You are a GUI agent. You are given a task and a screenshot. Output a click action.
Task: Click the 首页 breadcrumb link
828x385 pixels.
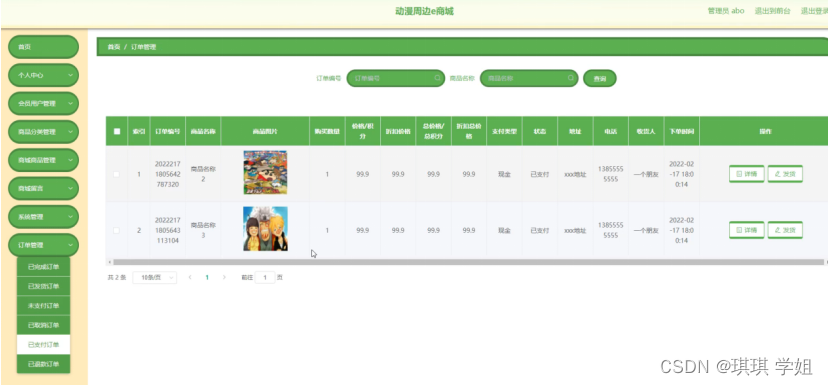(x=114, y=47)
